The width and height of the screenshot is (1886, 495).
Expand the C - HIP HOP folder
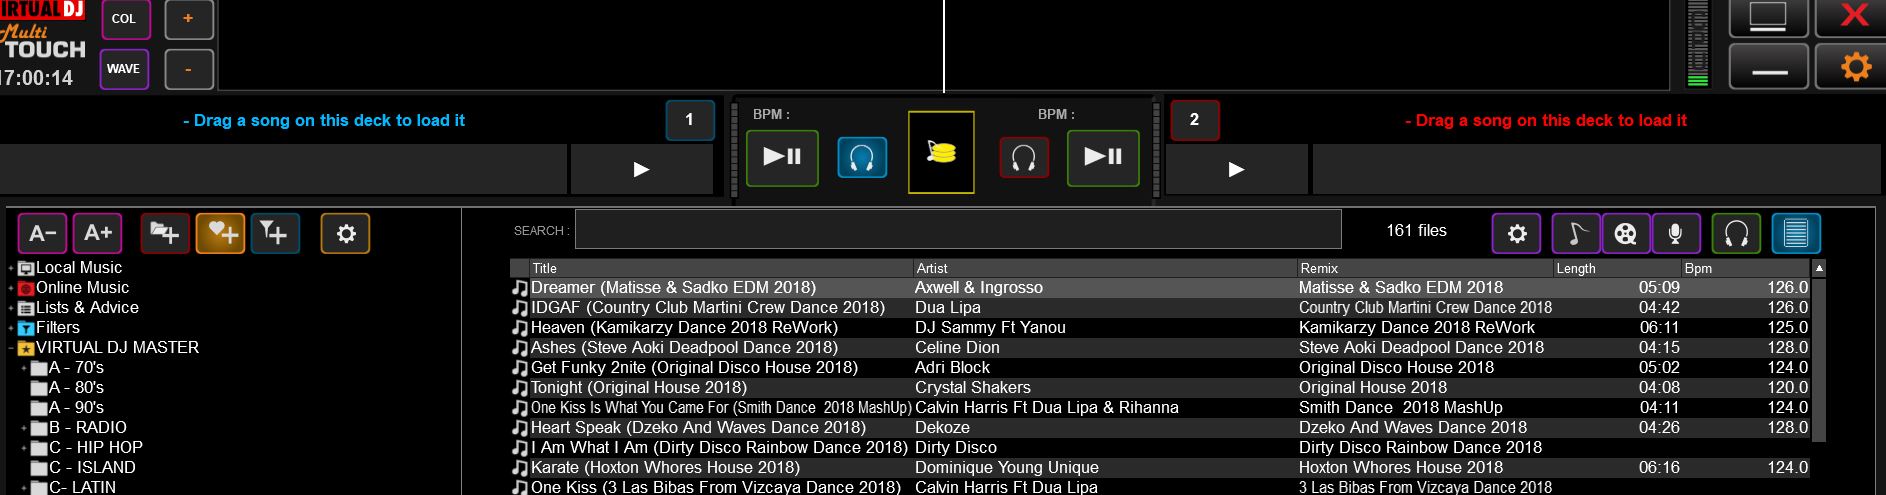coord(24,448)
